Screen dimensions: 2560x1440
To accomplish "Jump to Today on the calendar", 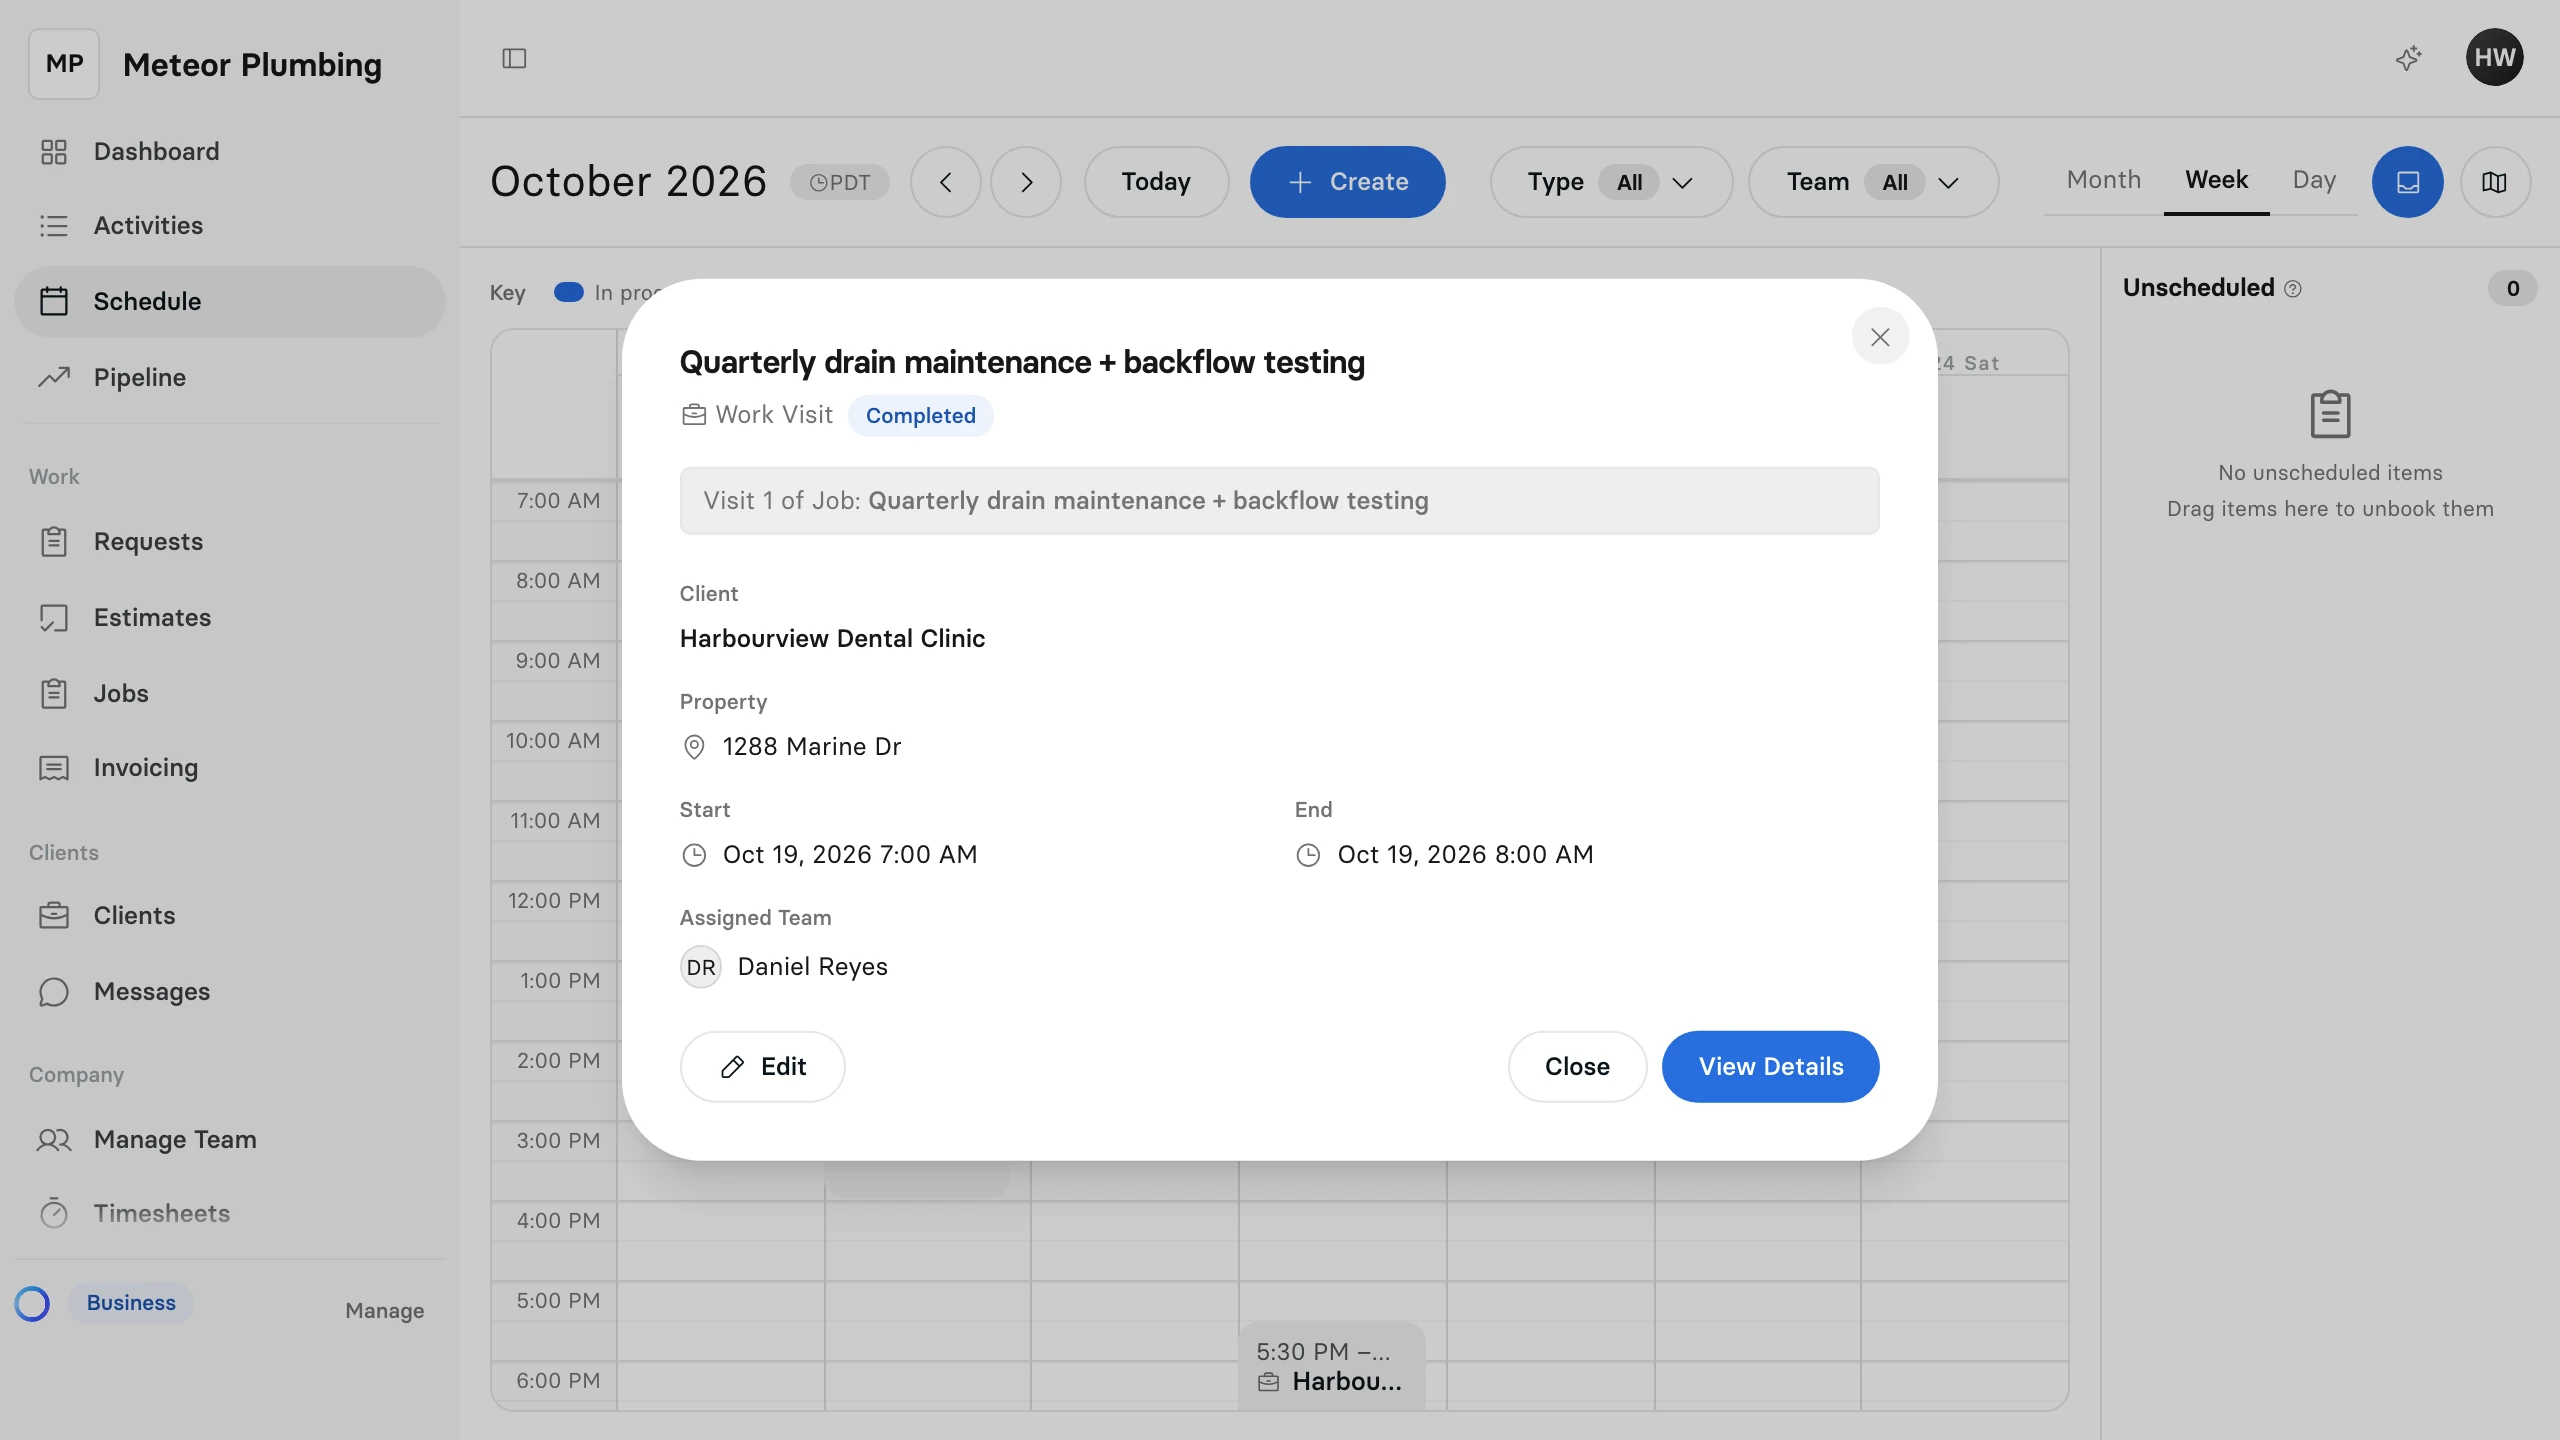I will (1156, 182).
